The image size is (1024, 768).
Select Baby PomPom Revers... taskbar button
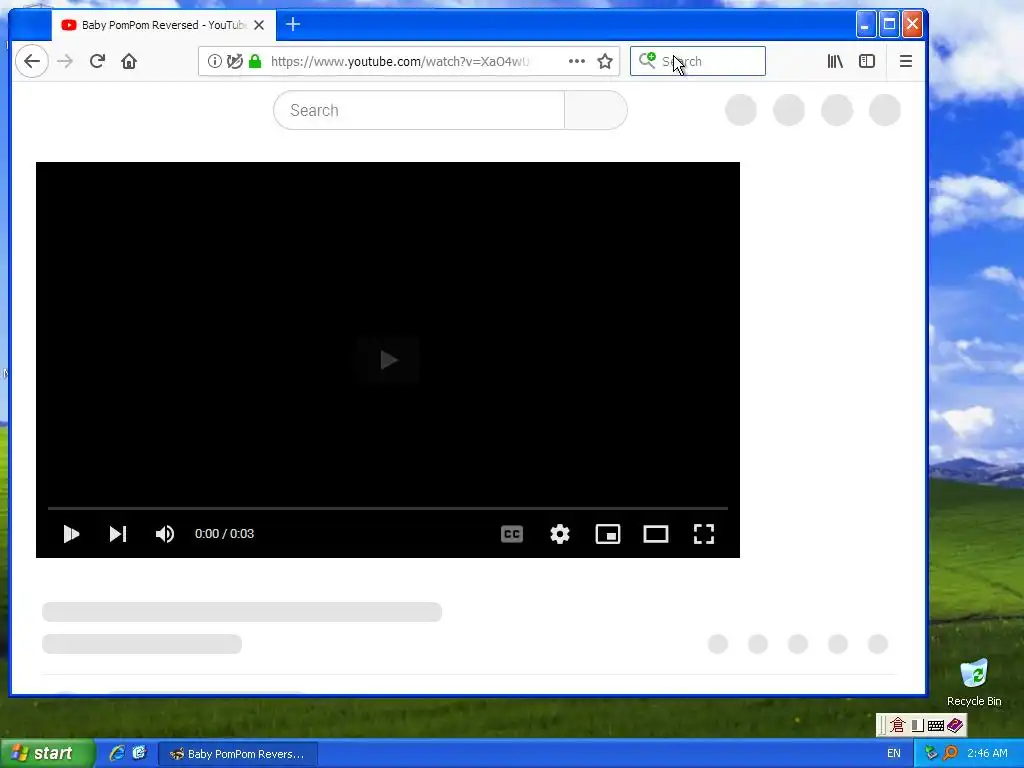click(x=238, y=754)
